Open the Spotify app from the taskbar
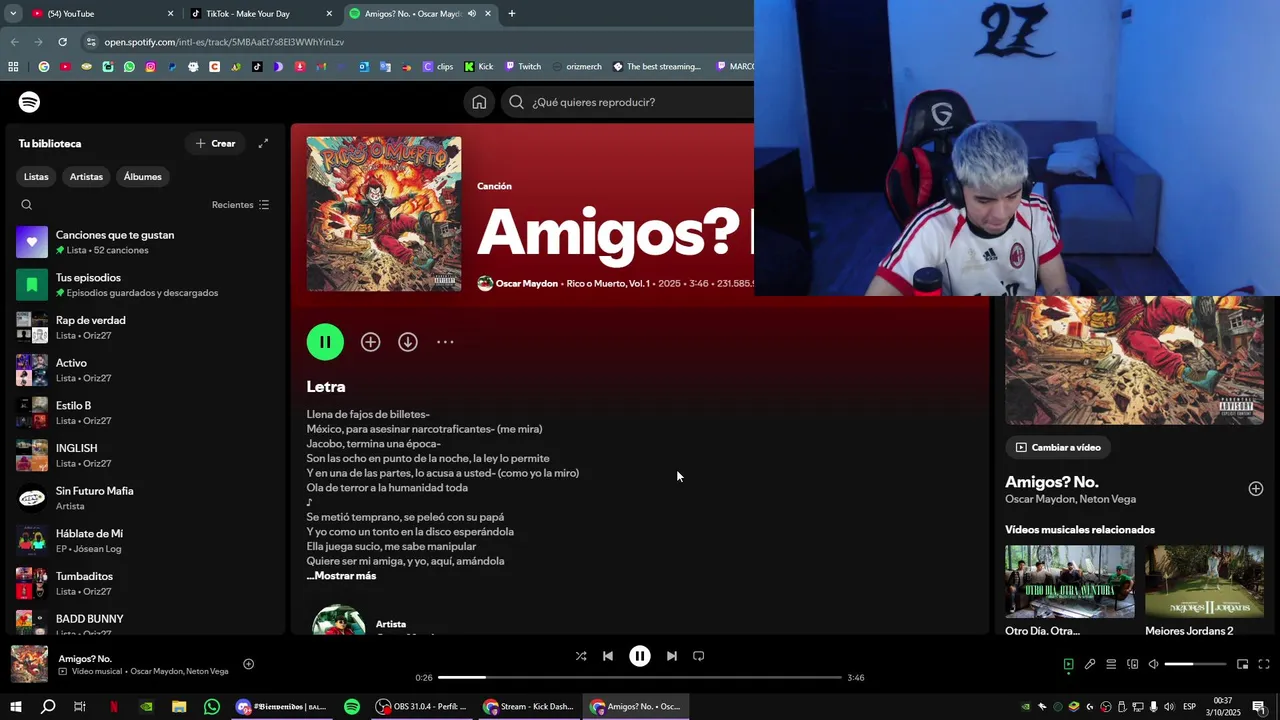This screenshot has width=1280, height=720. [352, 707]
